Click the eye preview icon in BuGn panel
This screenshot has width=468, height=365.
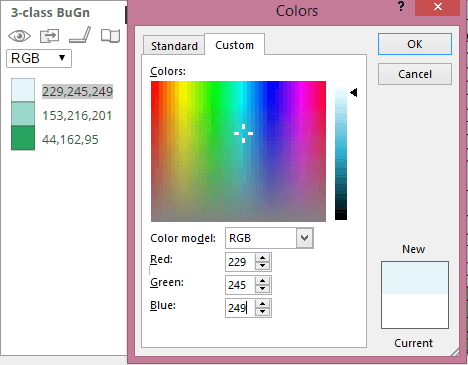19,36
